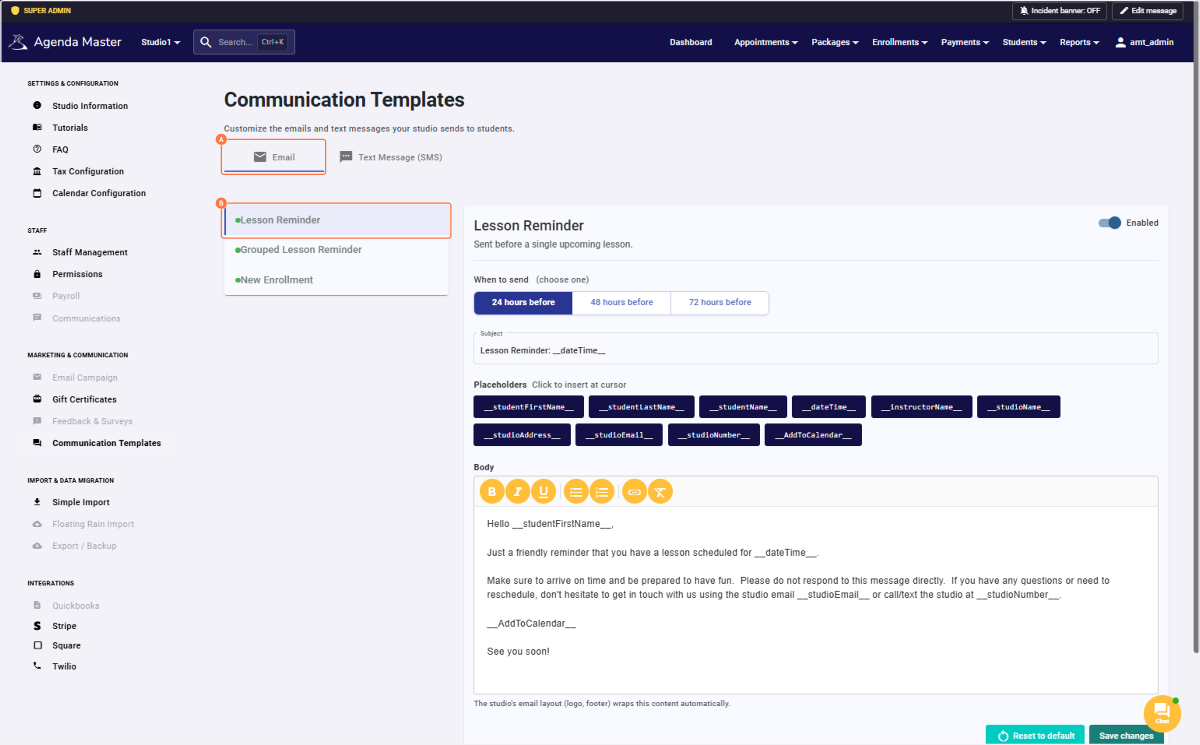The image size is (1200, 745).
Task: Click the Calendar Configuration calendar icon
Action: [x=37, y=193]
